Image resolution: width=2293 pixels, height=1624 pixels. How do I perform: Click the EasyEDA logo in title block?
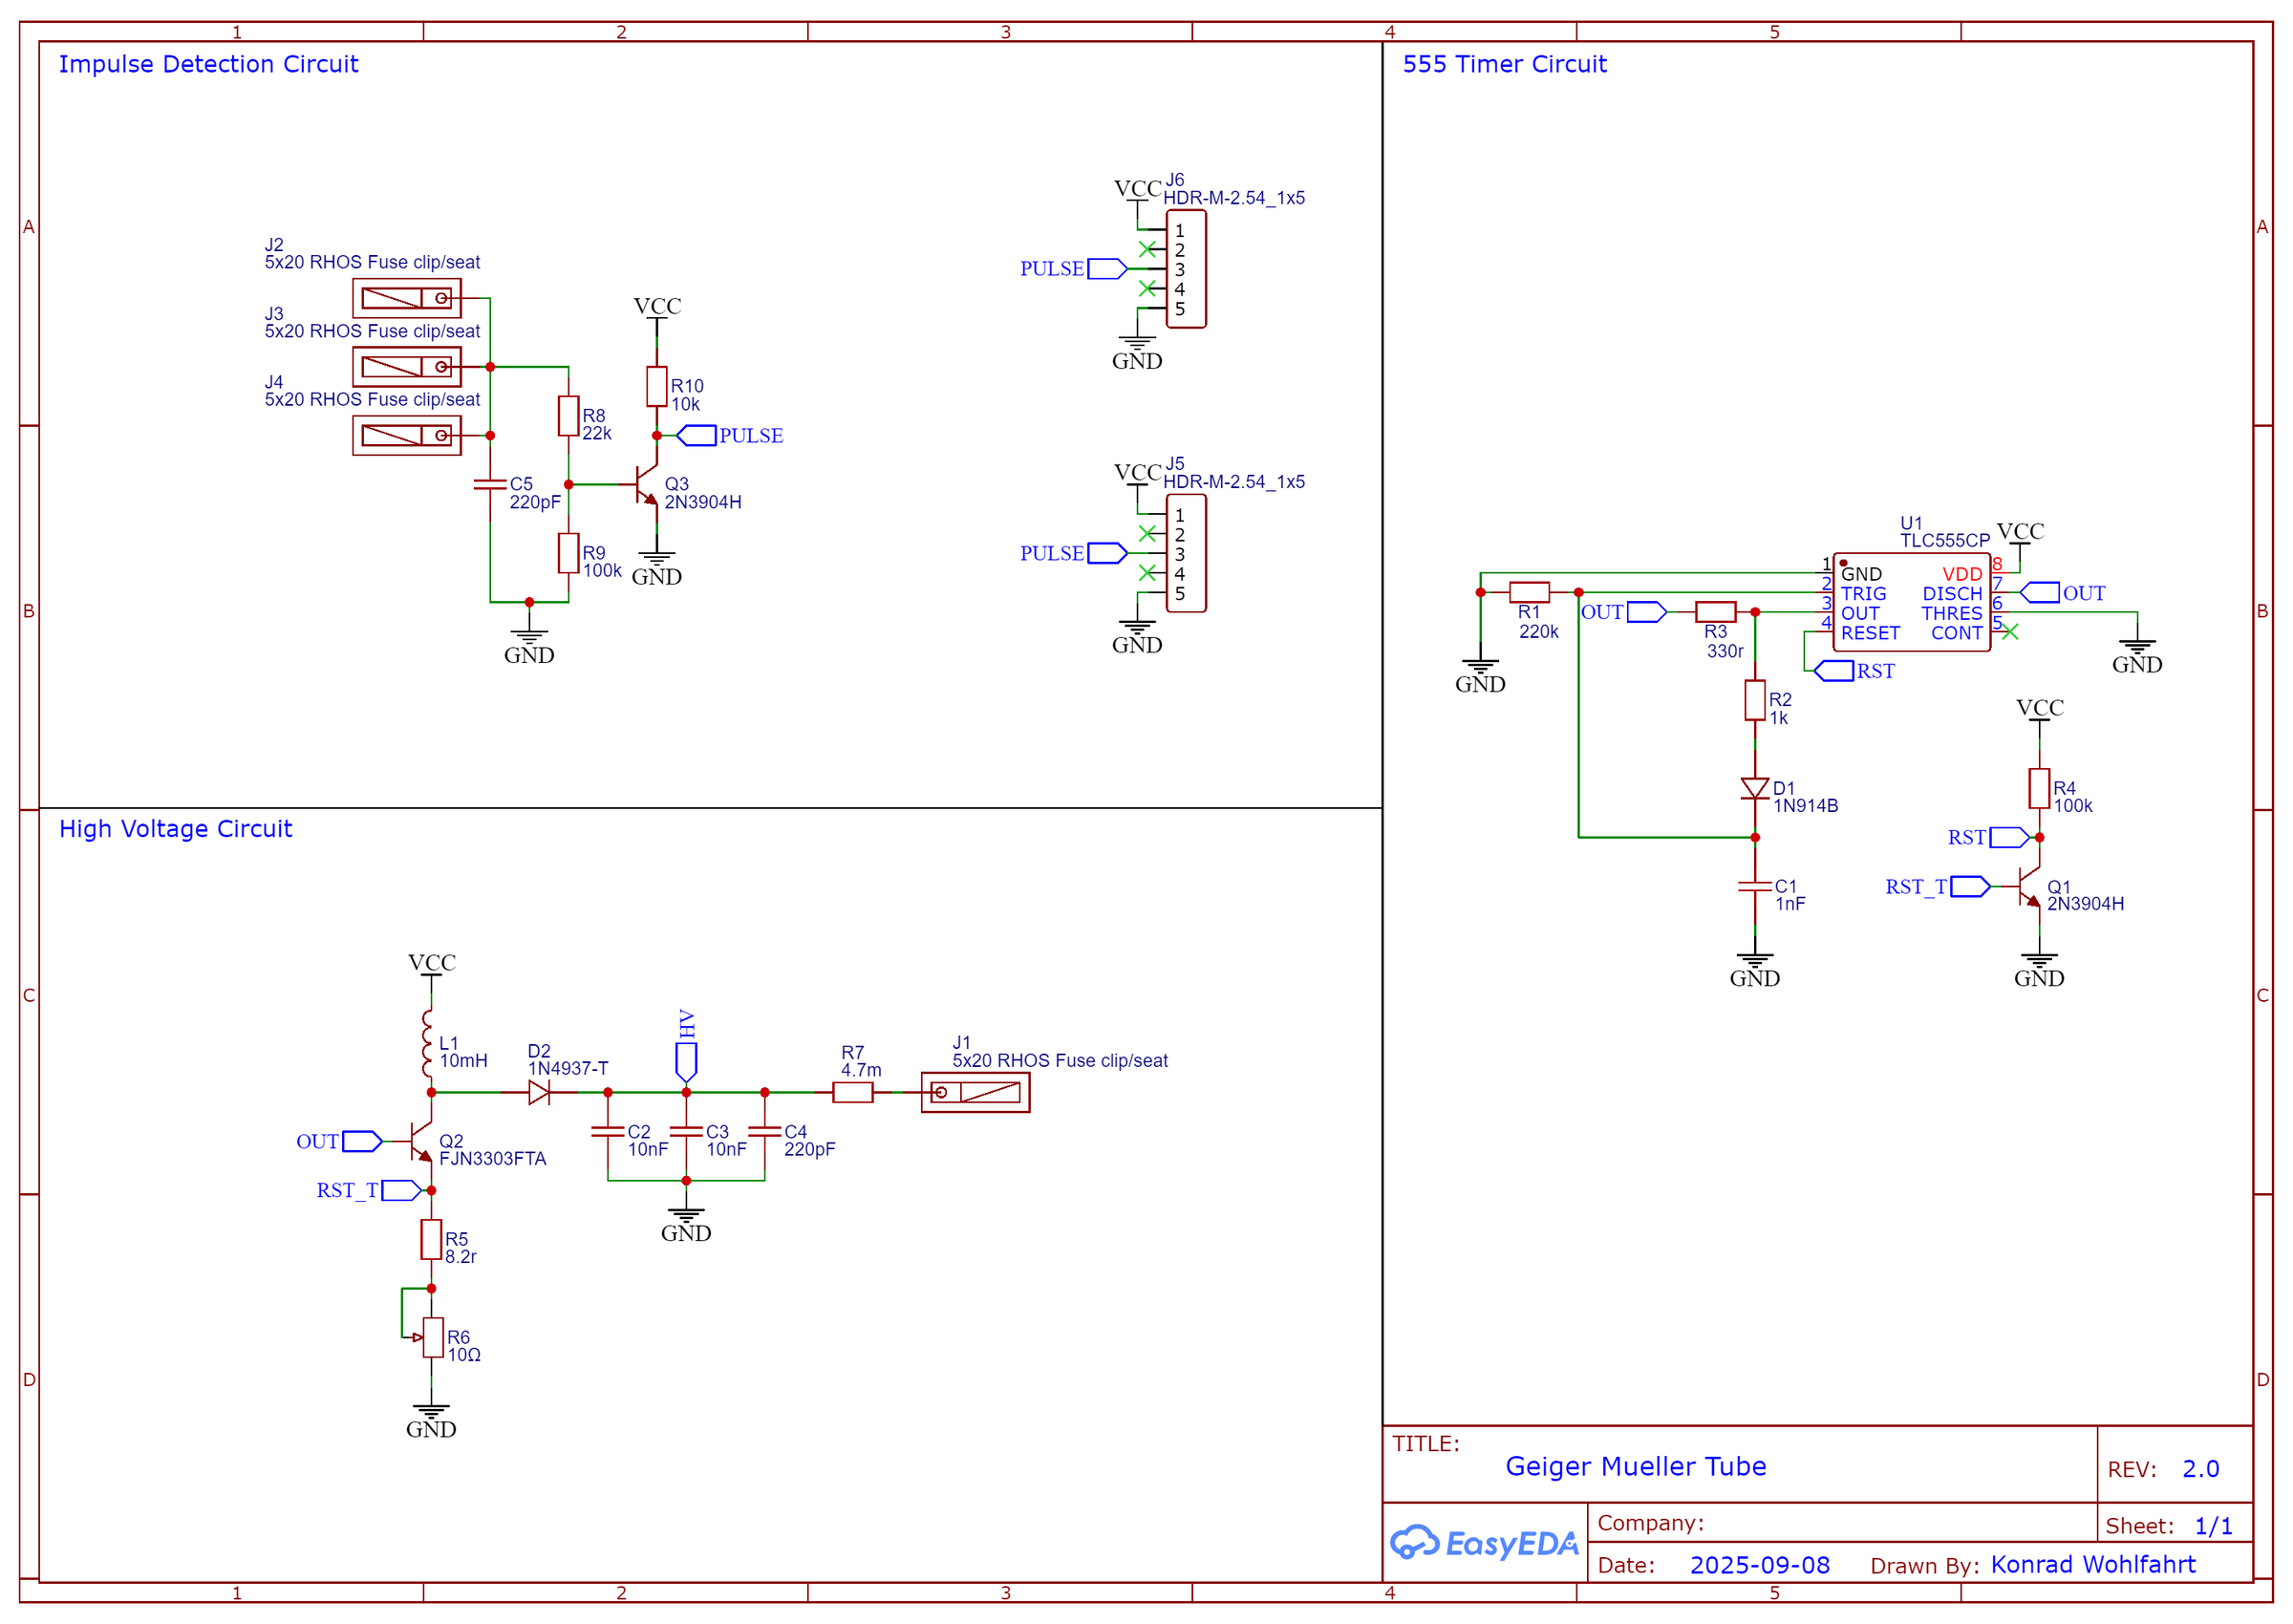click(x=1484, y=1544)
